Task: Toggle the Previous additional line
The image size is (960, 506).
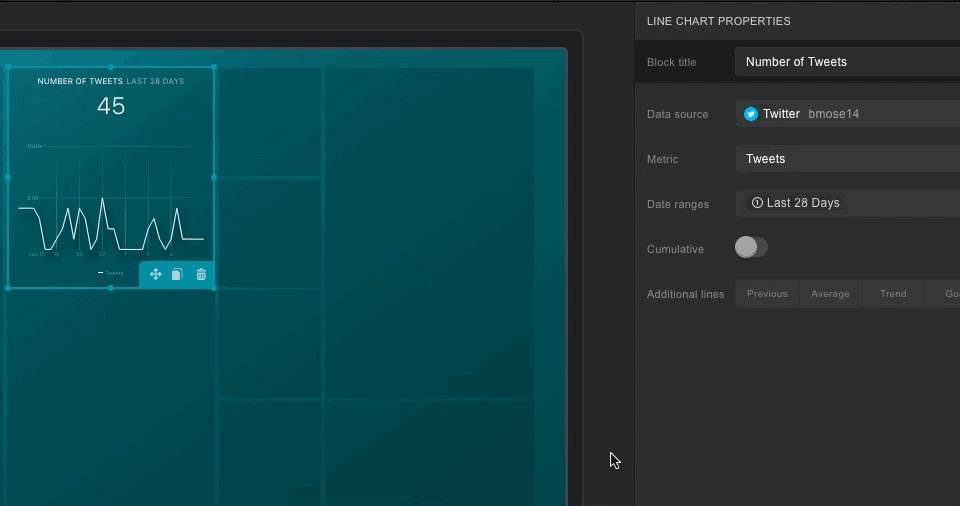Action: point(767,294)
